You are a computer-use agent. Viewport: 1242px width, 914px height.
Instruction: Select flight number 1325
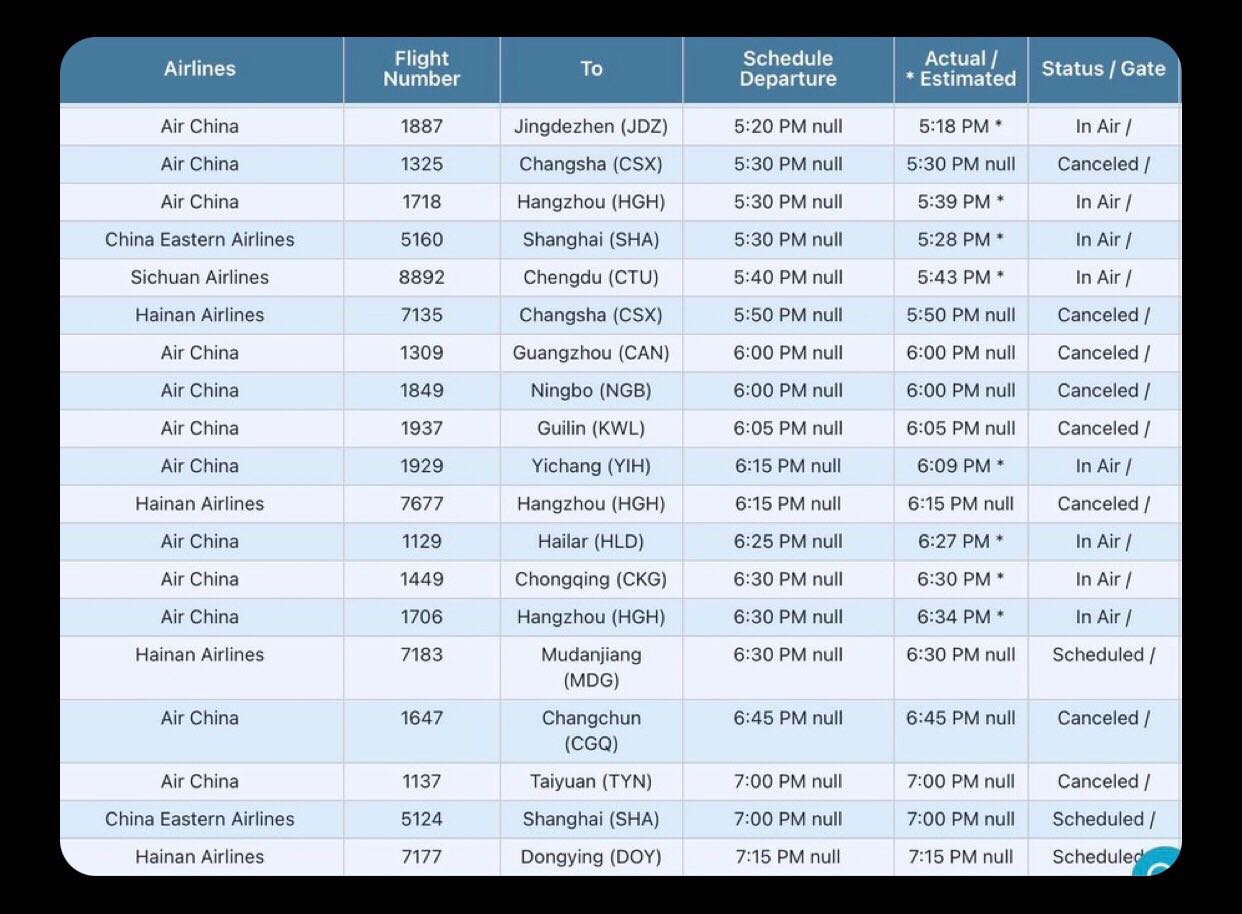421,164
